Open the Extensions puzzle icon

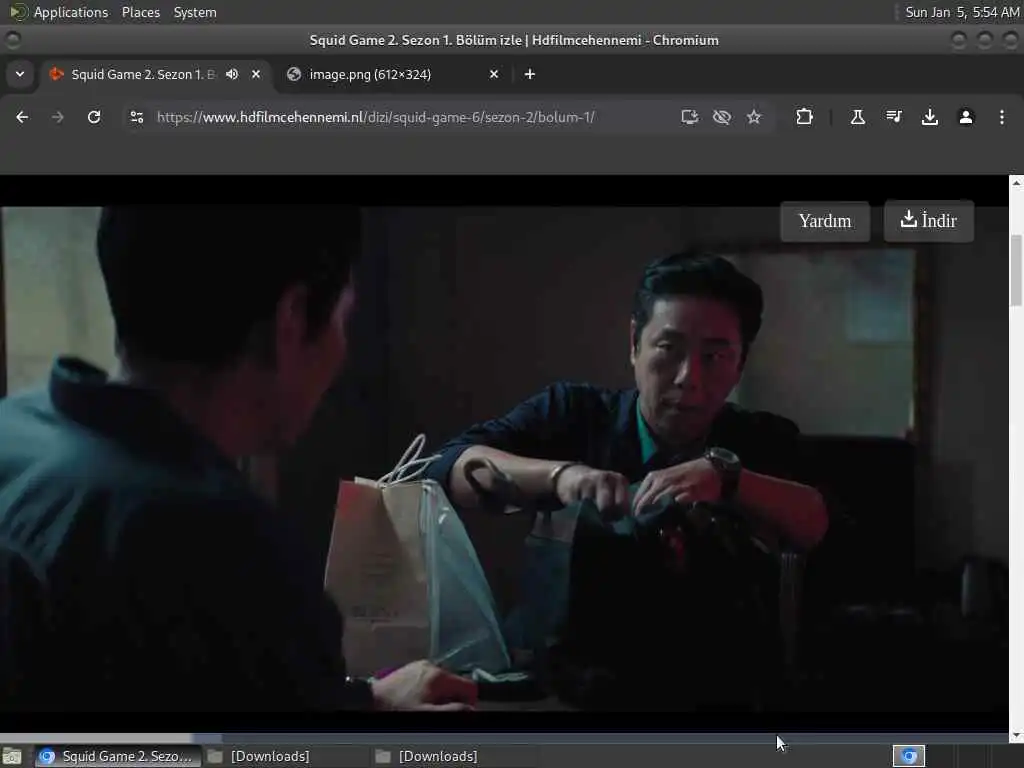805,117
